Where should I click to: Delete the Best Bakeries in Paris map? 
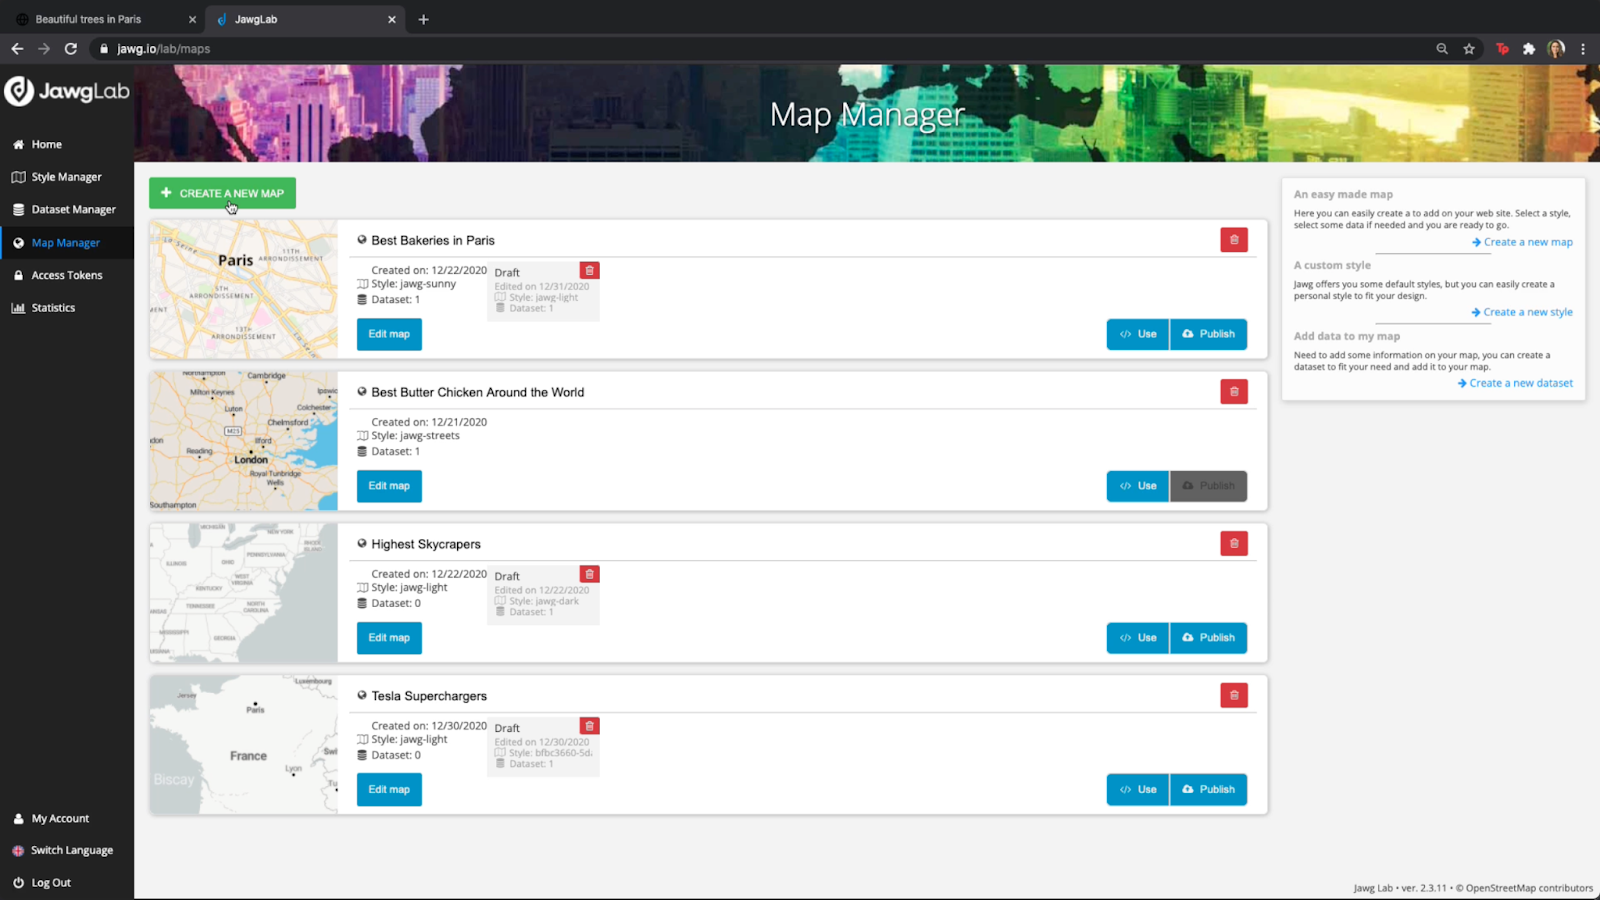[x=1234, y=240]
